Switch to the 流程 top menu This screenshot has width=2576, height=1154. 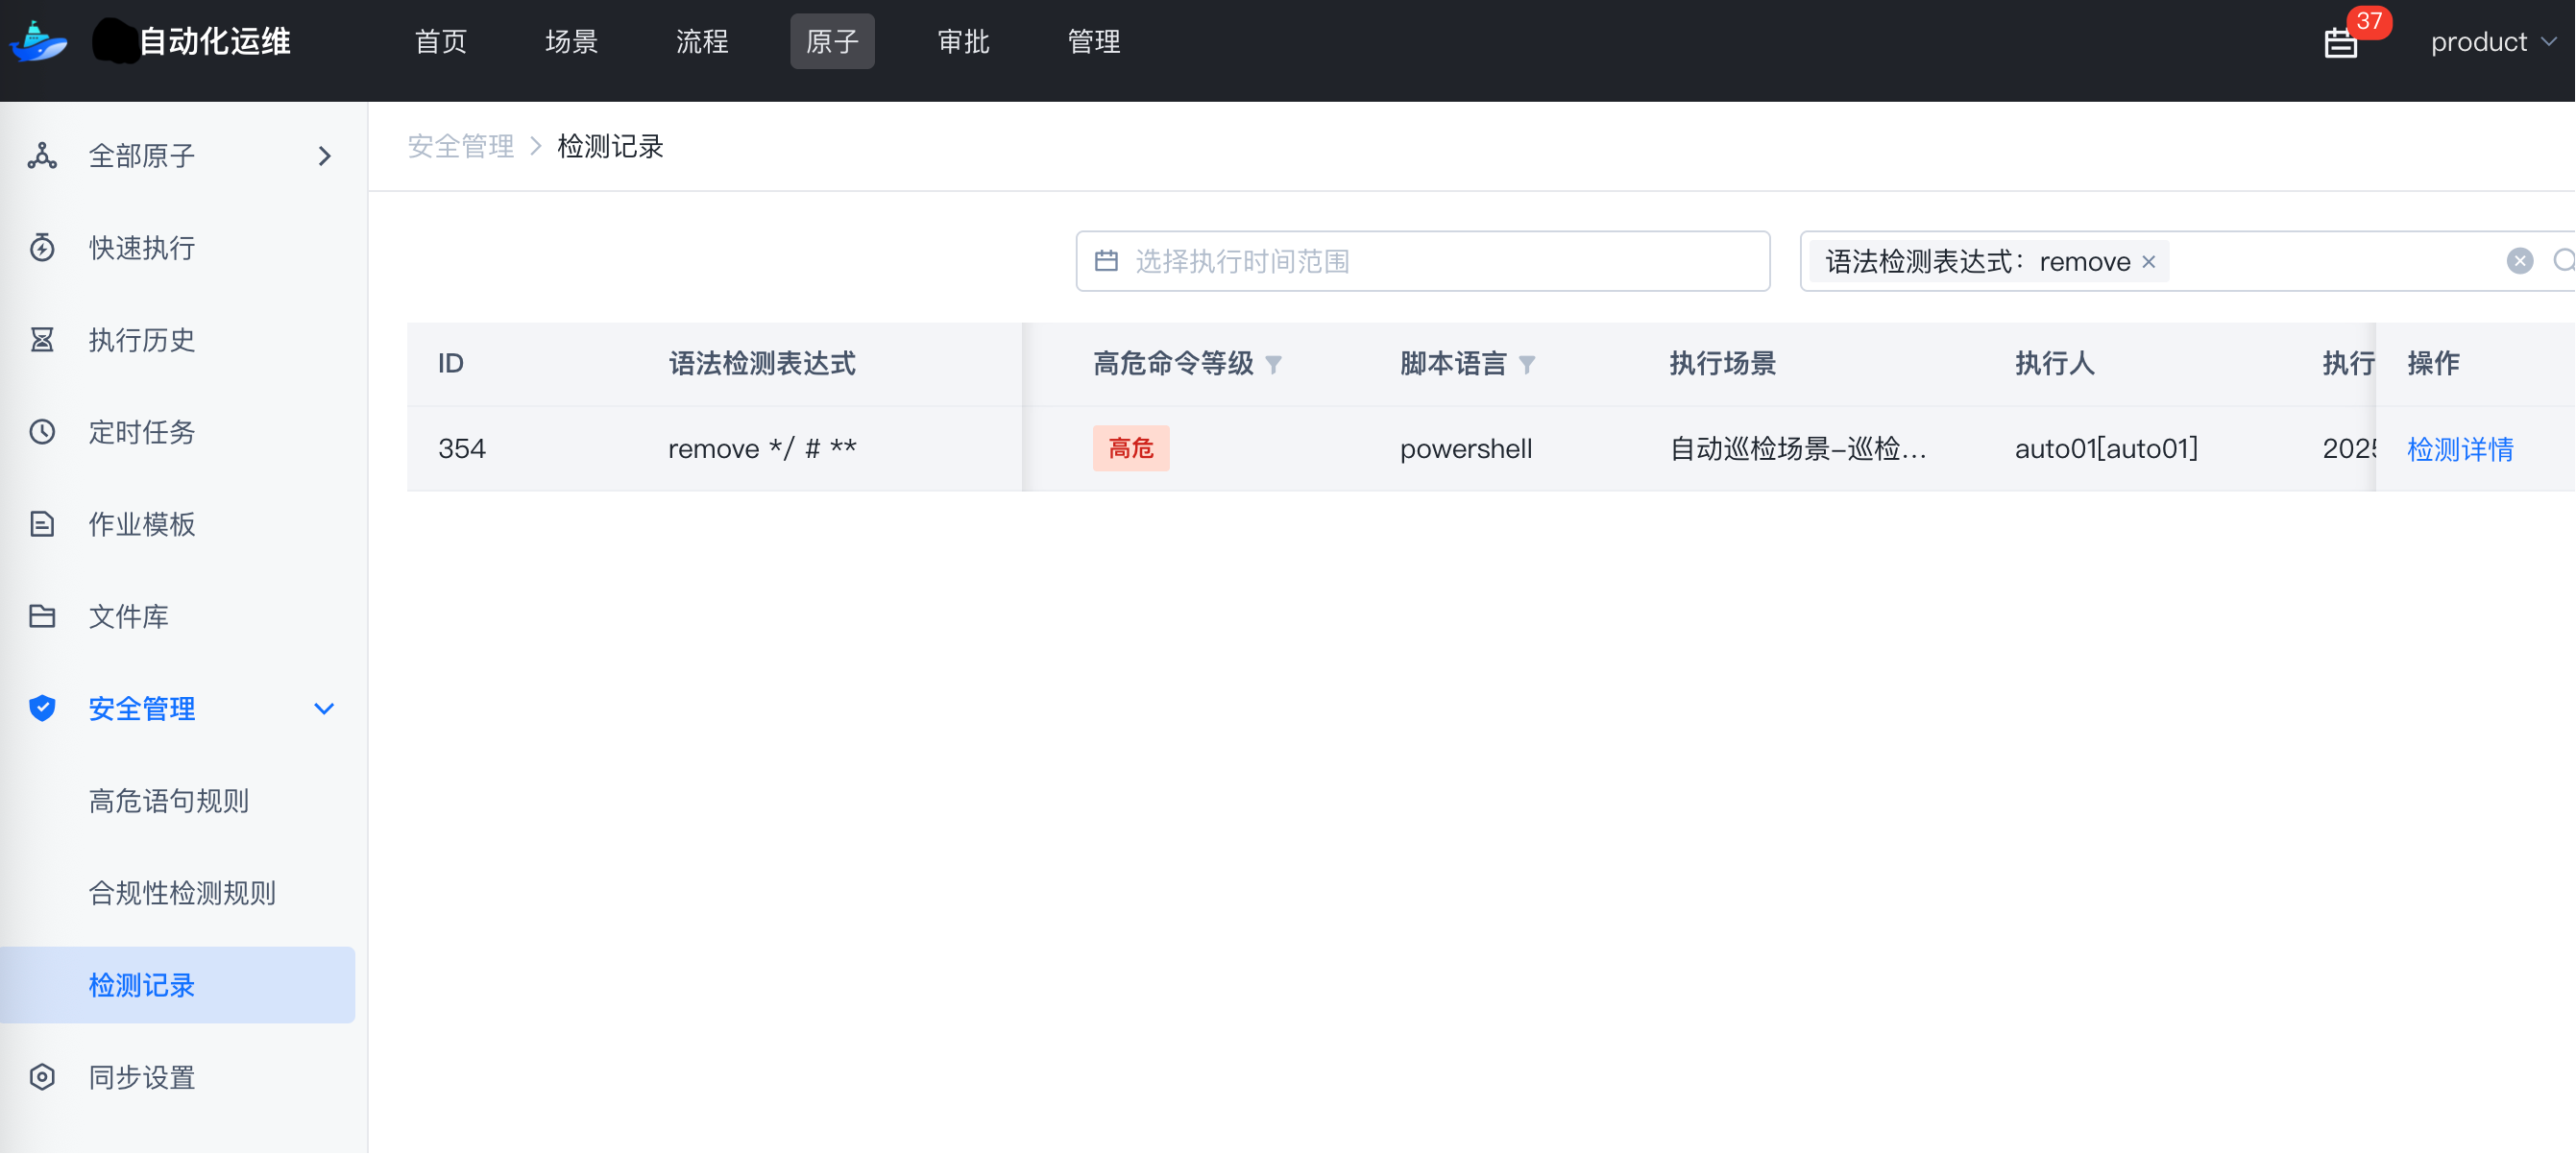click(x=701, y=42)
